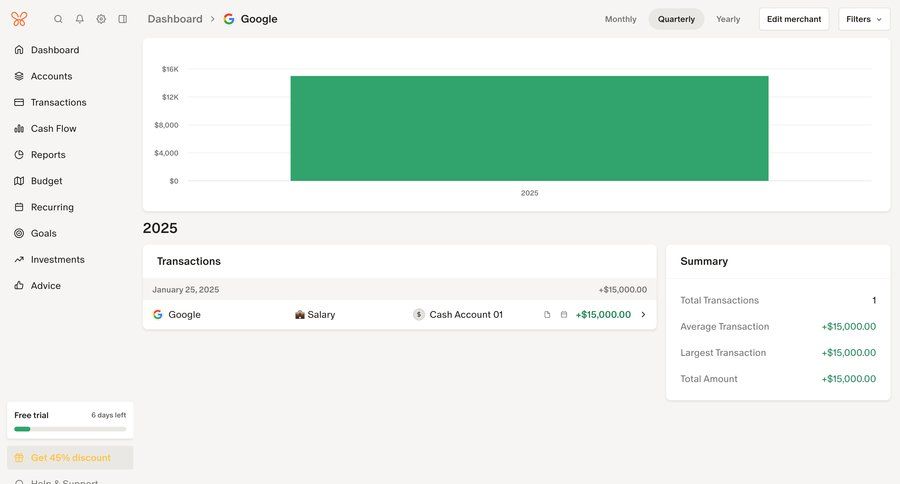Open settings gear icon
Screen dimensions: 900x484
click(101, 19)
